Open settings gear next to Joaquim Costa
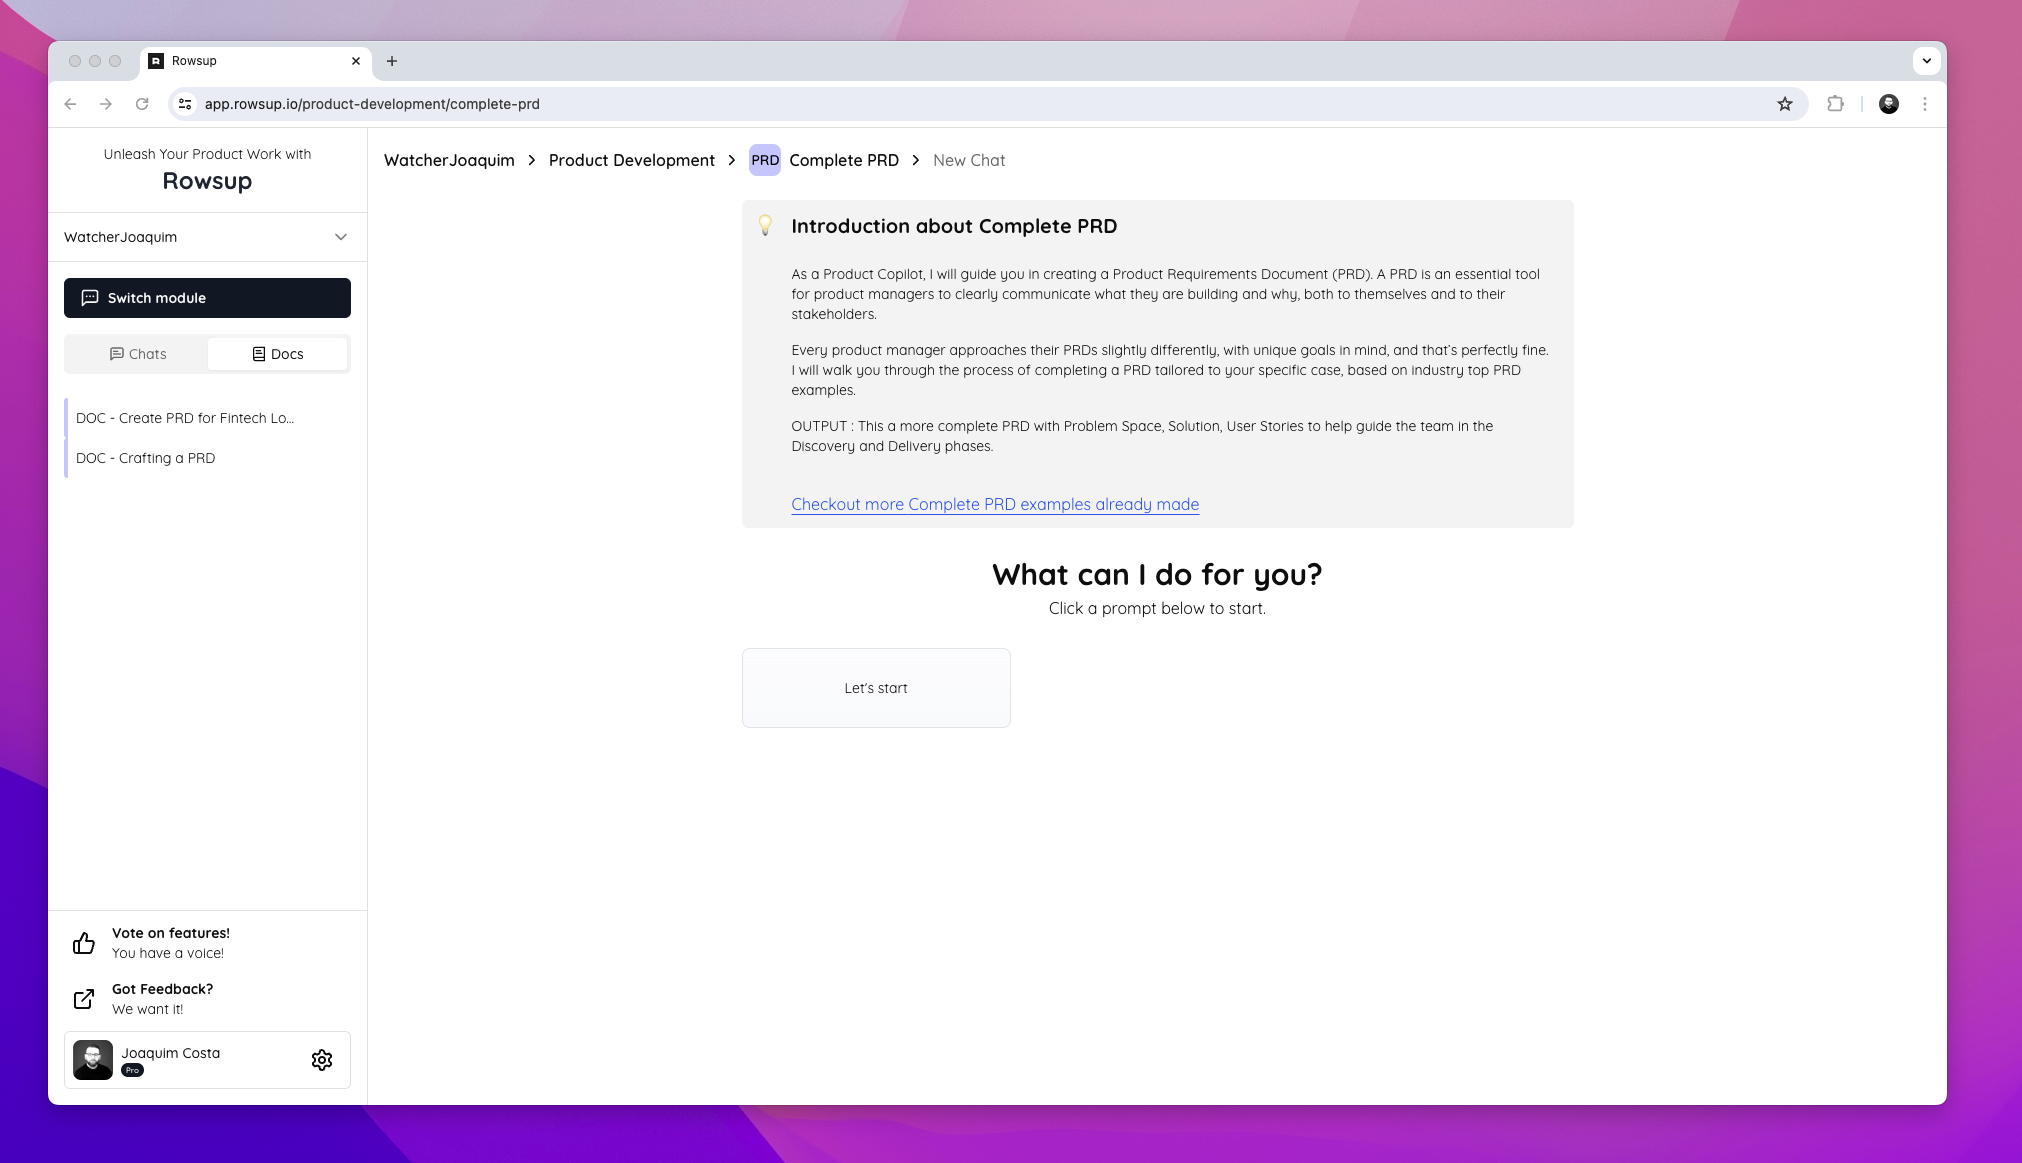Image resolution: width=2022 pixels, height=1163 pixels. point(321,1059)
